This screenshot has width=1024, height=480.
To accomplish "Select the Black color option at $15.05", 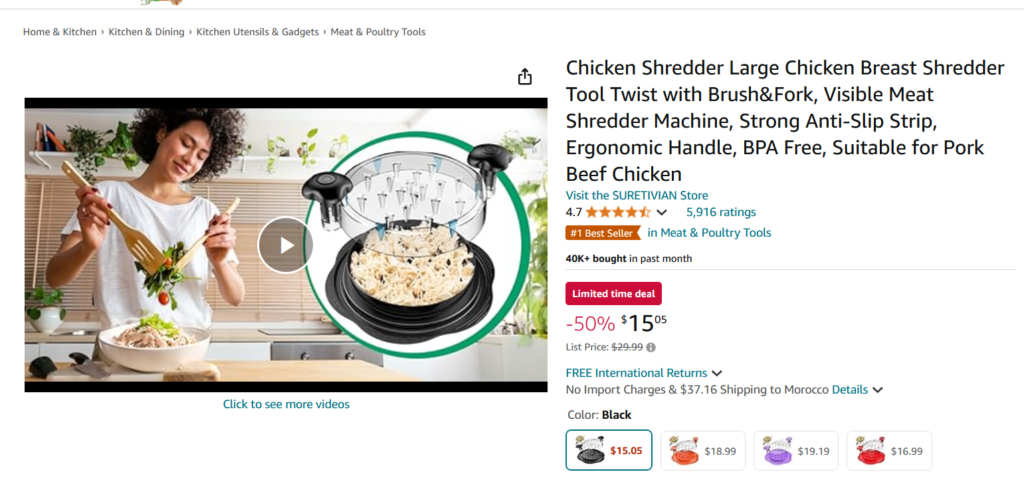I will tap(609, 450).
